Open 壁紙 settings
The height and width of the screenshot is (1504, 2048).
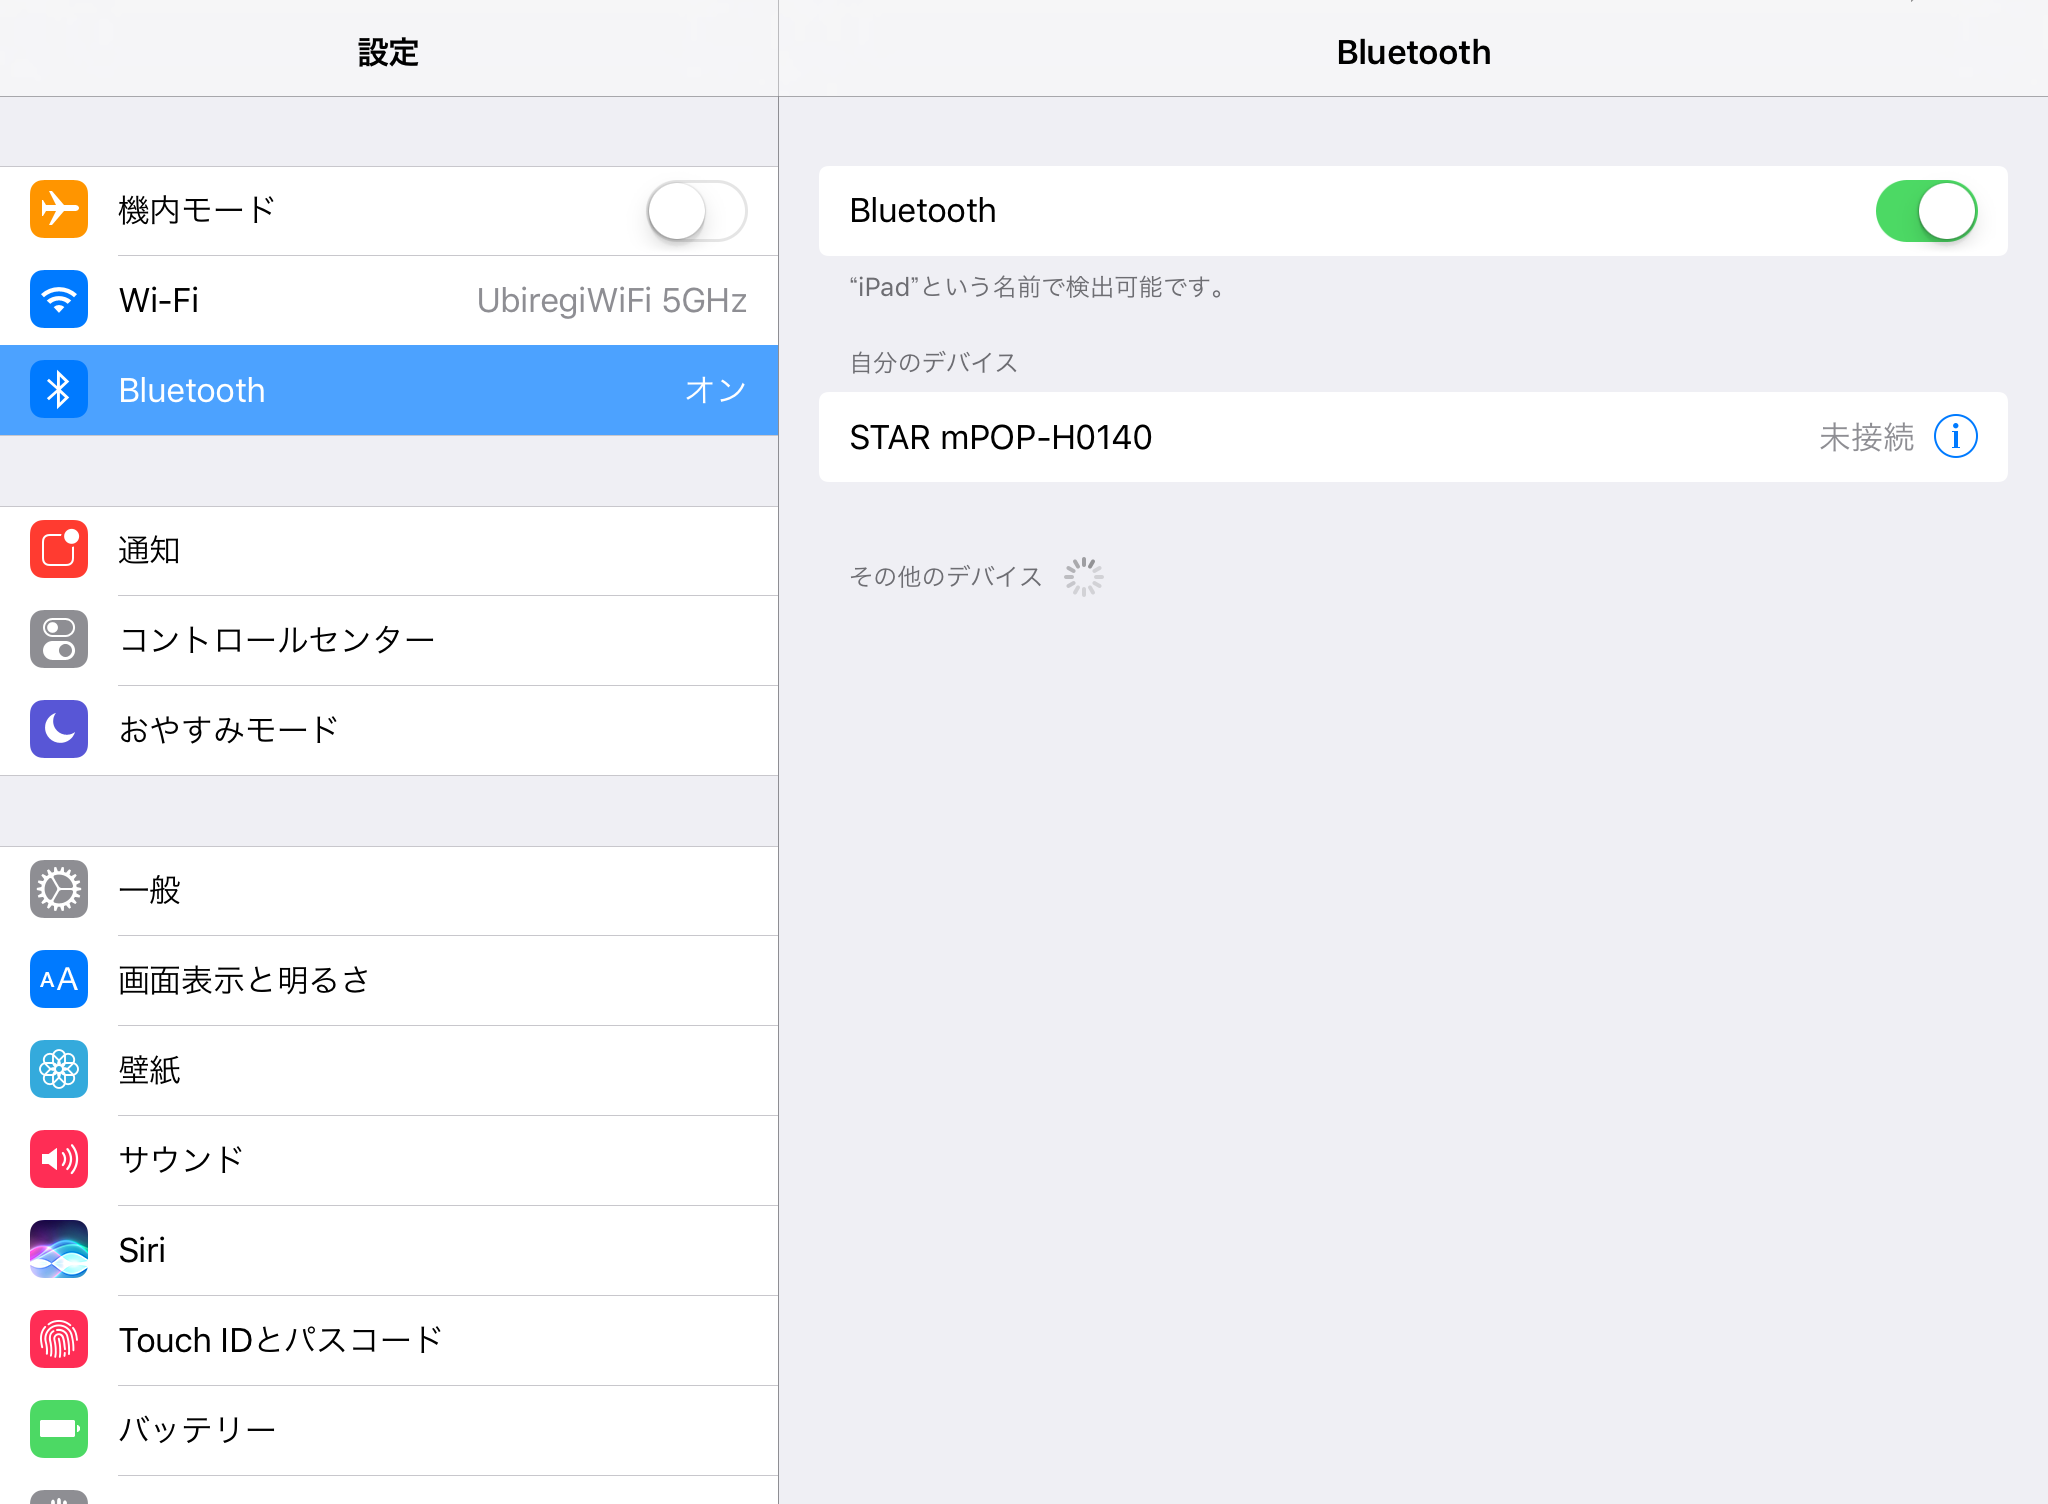[389, 1070]
